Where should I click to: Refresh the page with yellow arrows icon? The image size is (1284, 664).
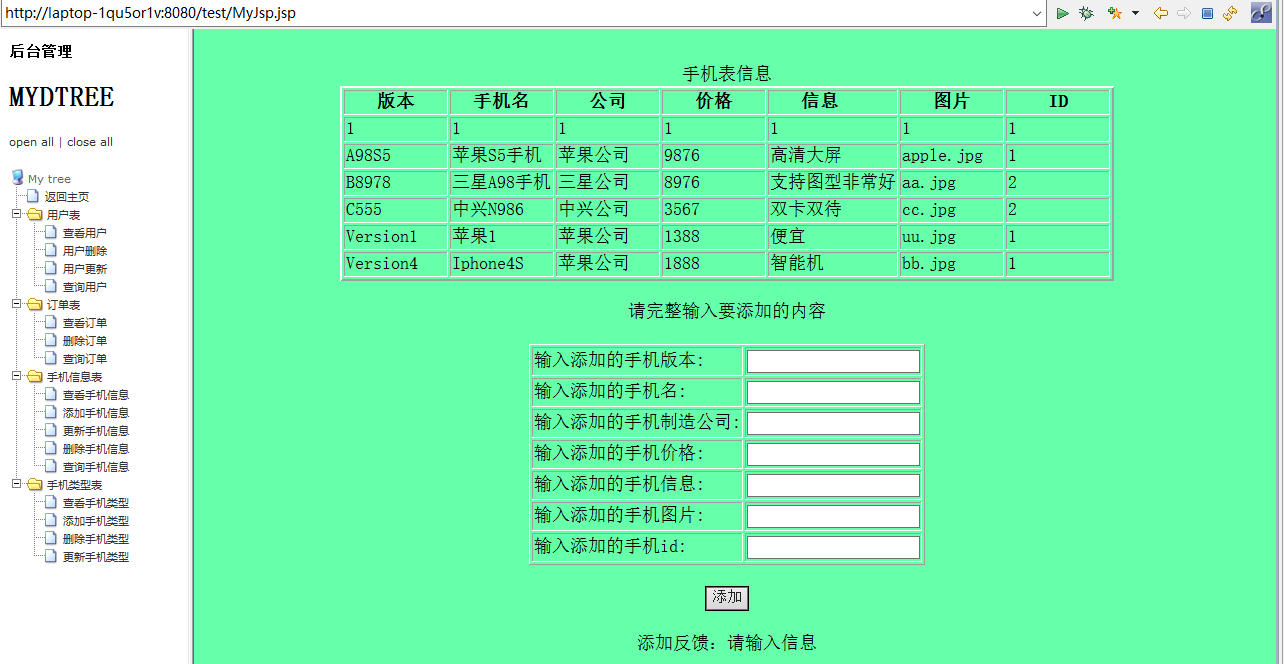(1230, 13)
